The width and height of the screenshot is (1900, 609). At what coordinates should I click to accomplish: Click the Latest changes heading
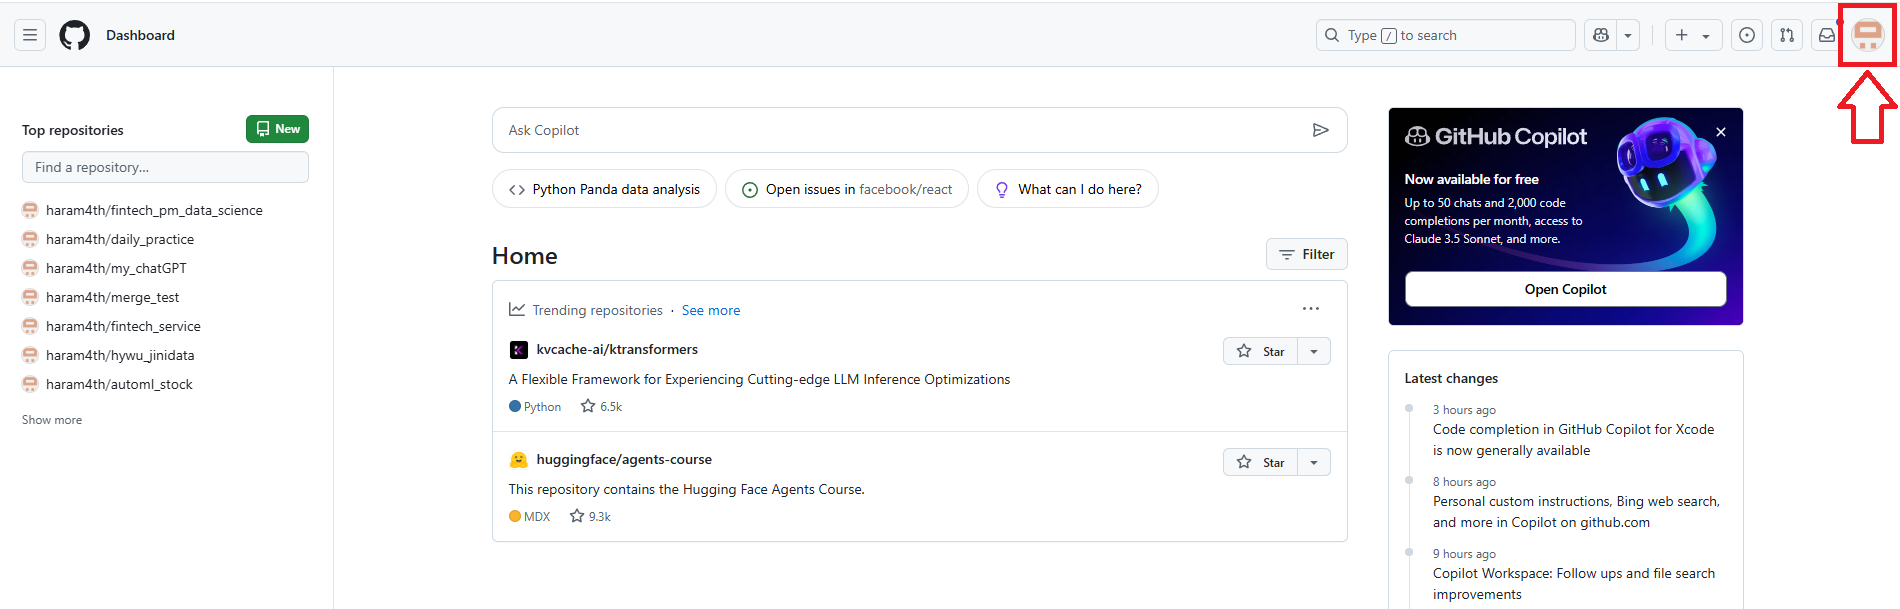pos(1451,378)
